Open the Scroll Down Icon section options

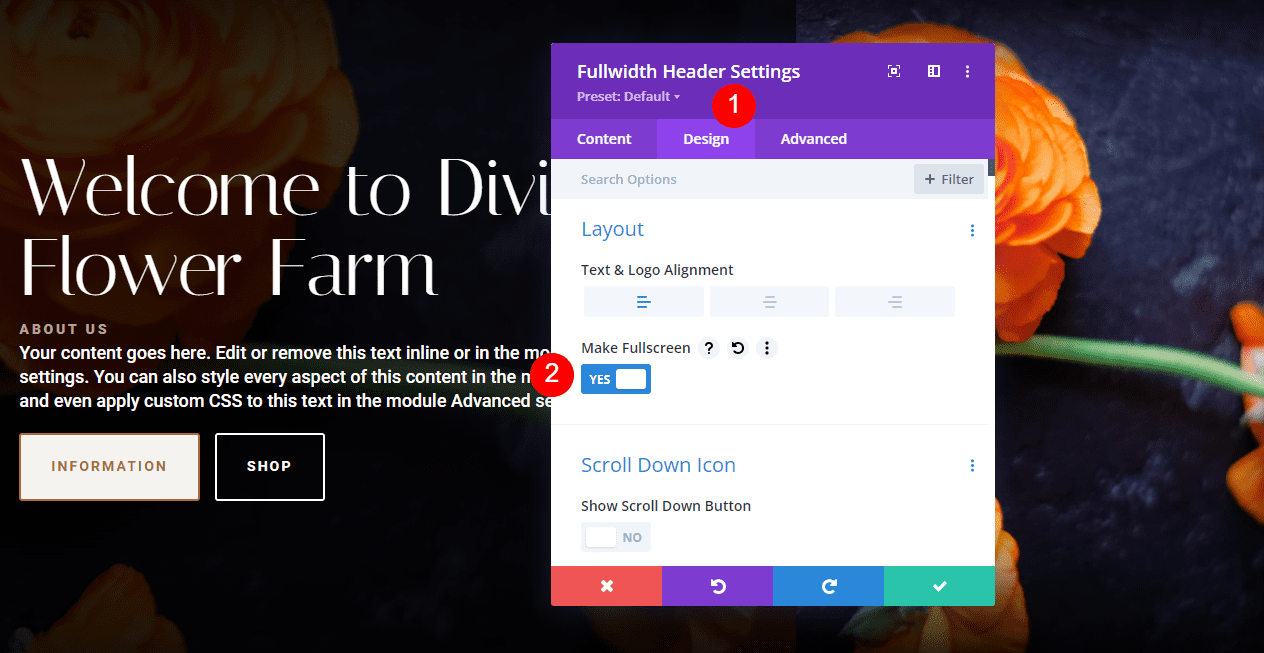tap(972, 465)
